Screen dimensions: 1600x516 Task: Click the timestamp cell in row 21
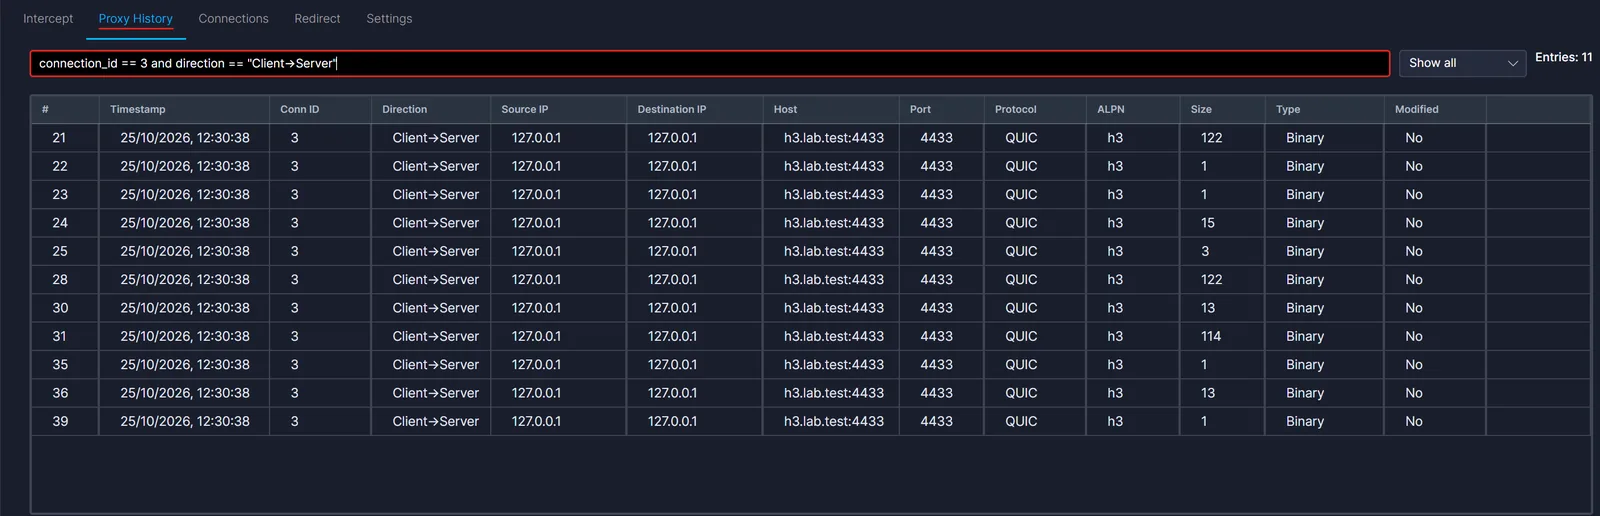[185, 138]
